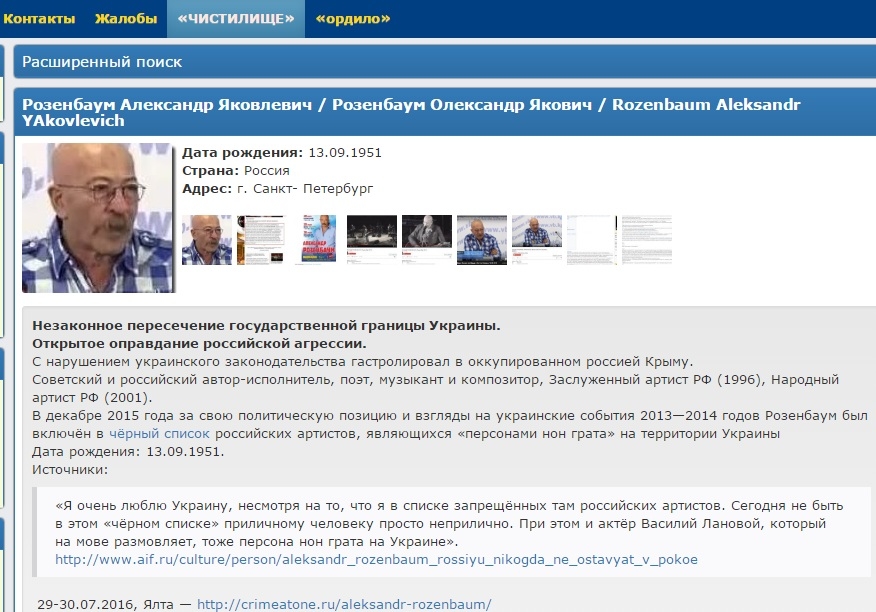Go to the Жалобы page
This screenshot has width=876, height=612.
126,18
